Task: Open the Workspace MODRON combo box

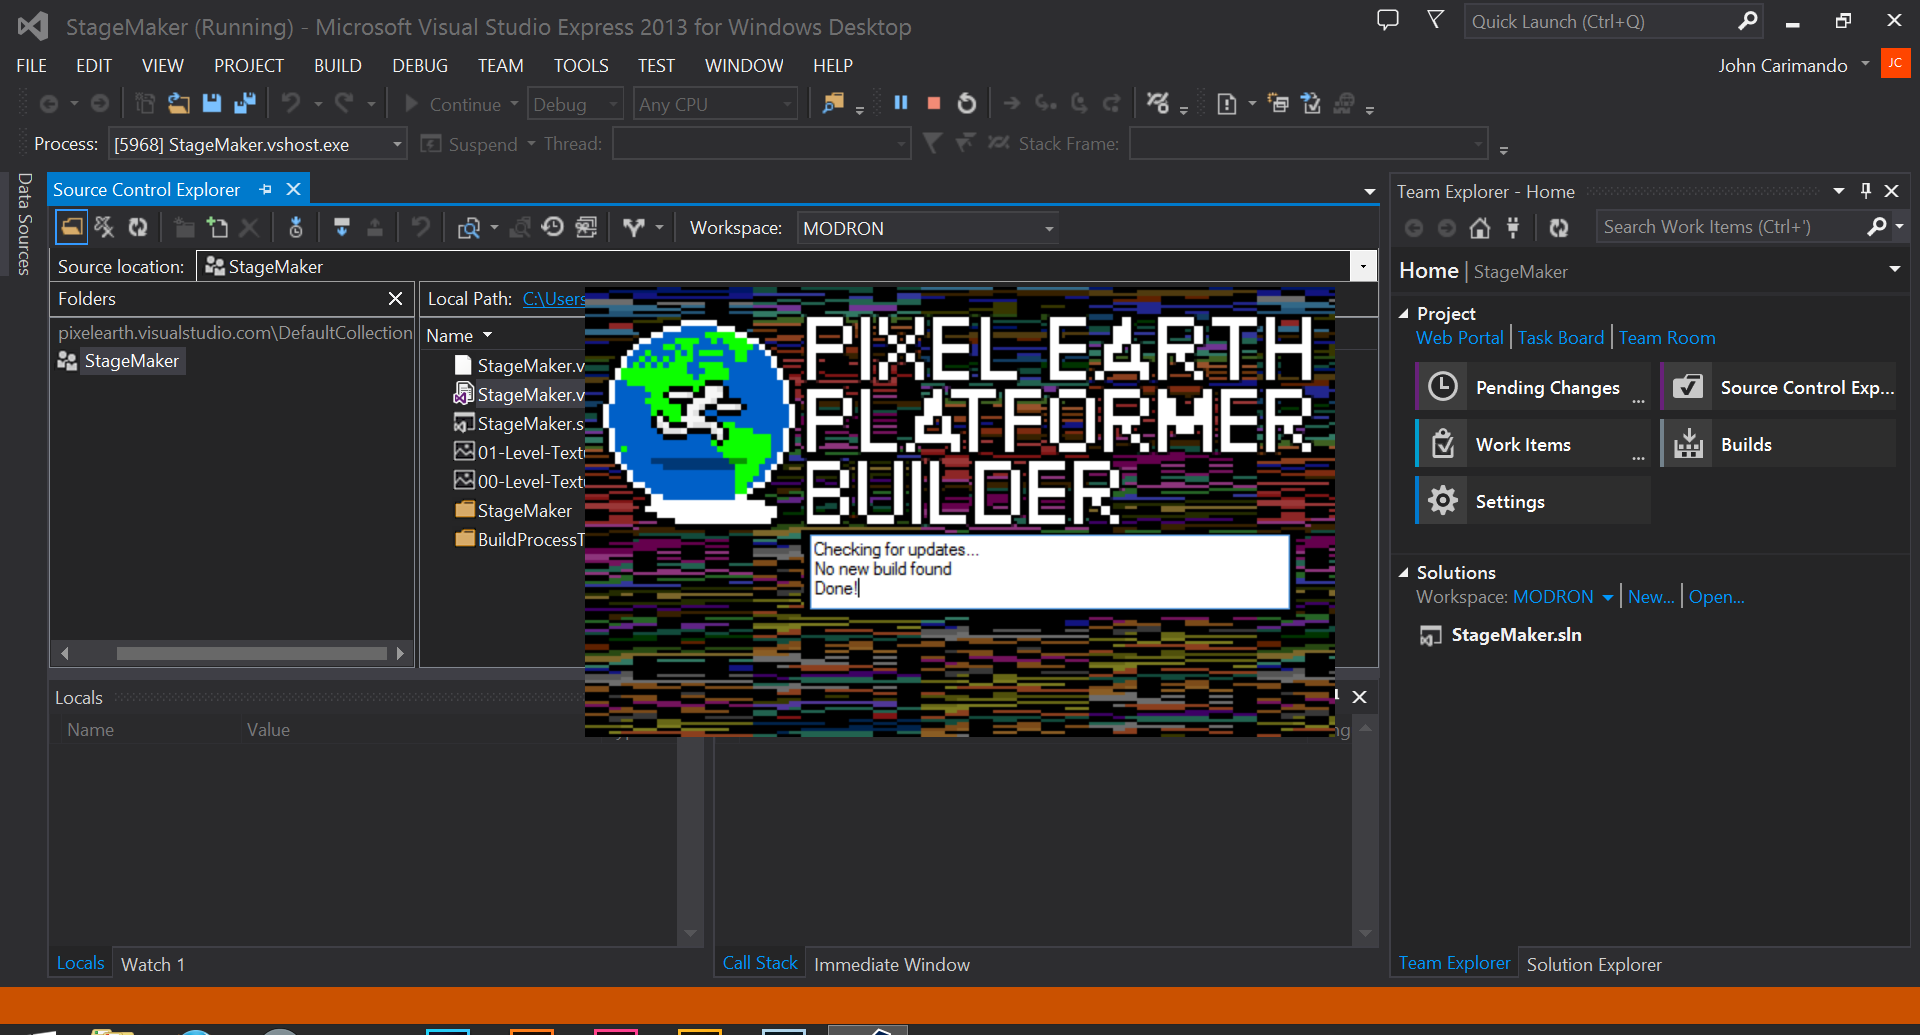Action: click(926, 228)
